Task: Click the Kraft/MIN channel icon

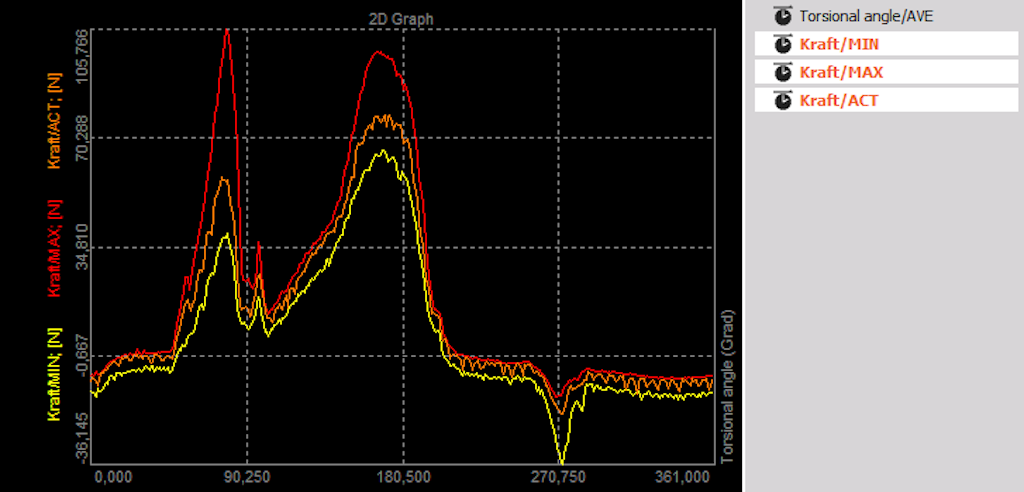Action: coord(782,44)
